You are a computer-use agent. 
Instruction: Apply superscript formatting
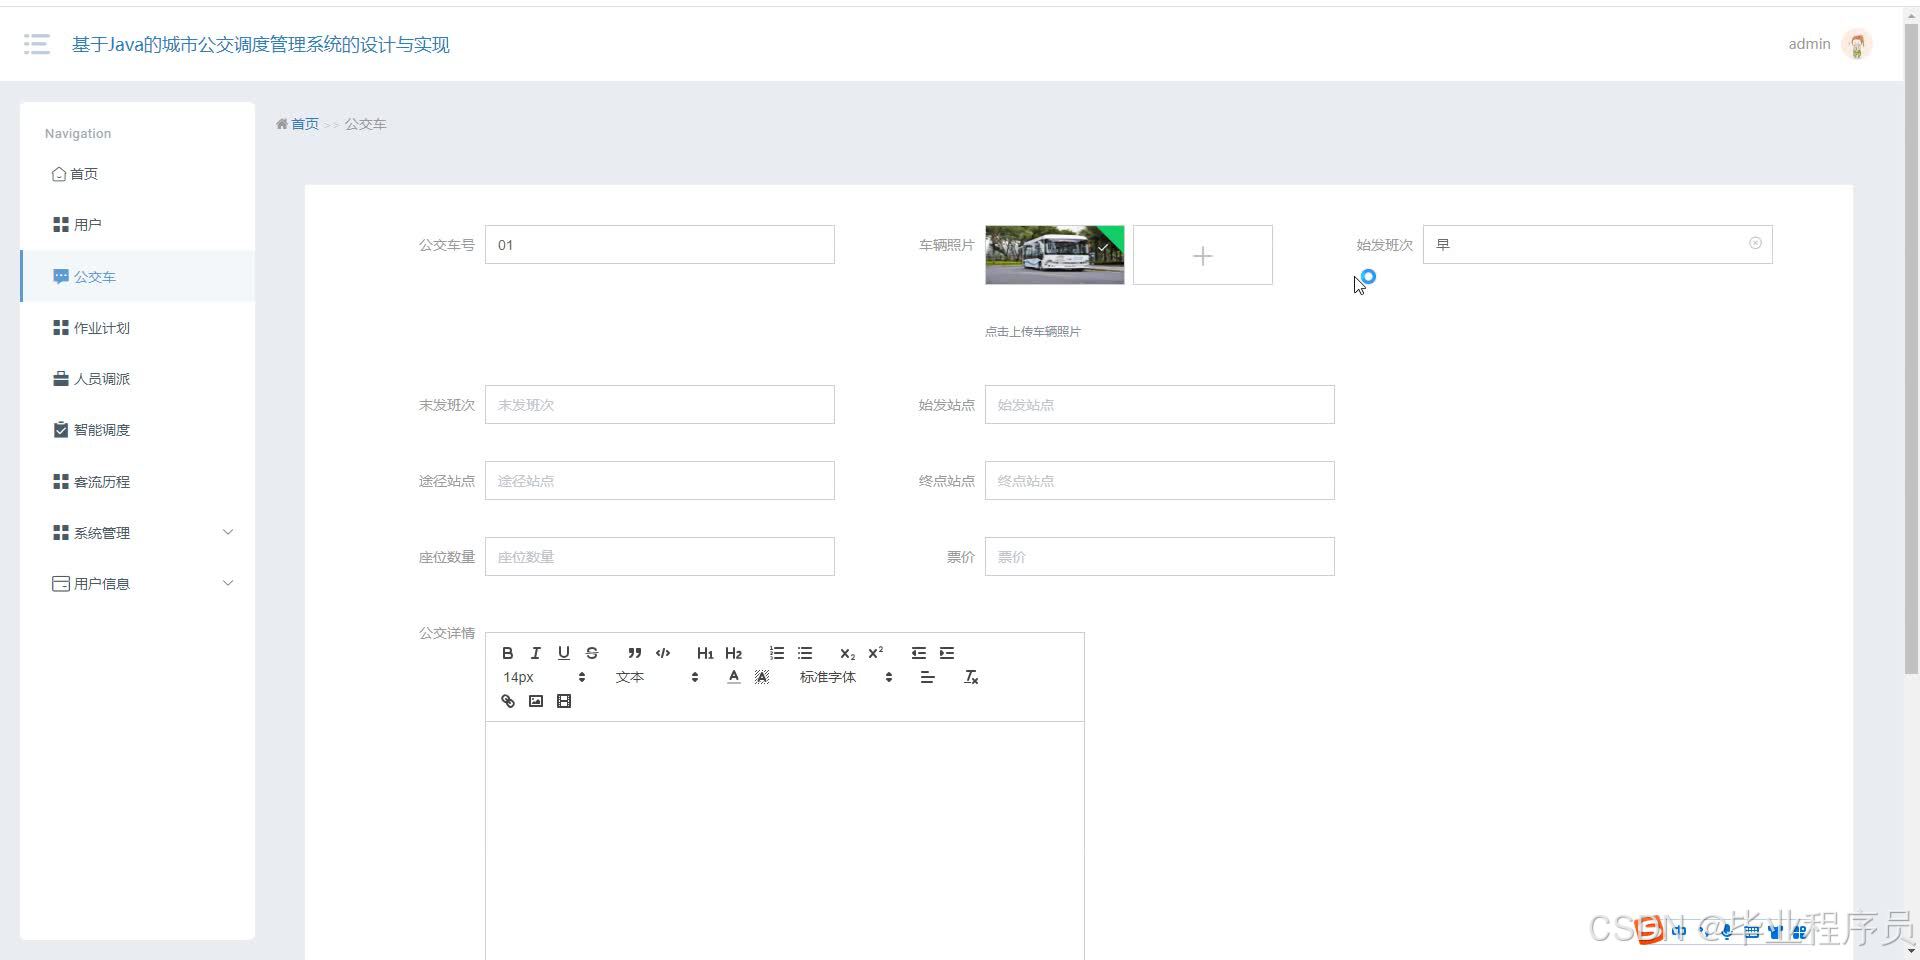pos(875,653)
